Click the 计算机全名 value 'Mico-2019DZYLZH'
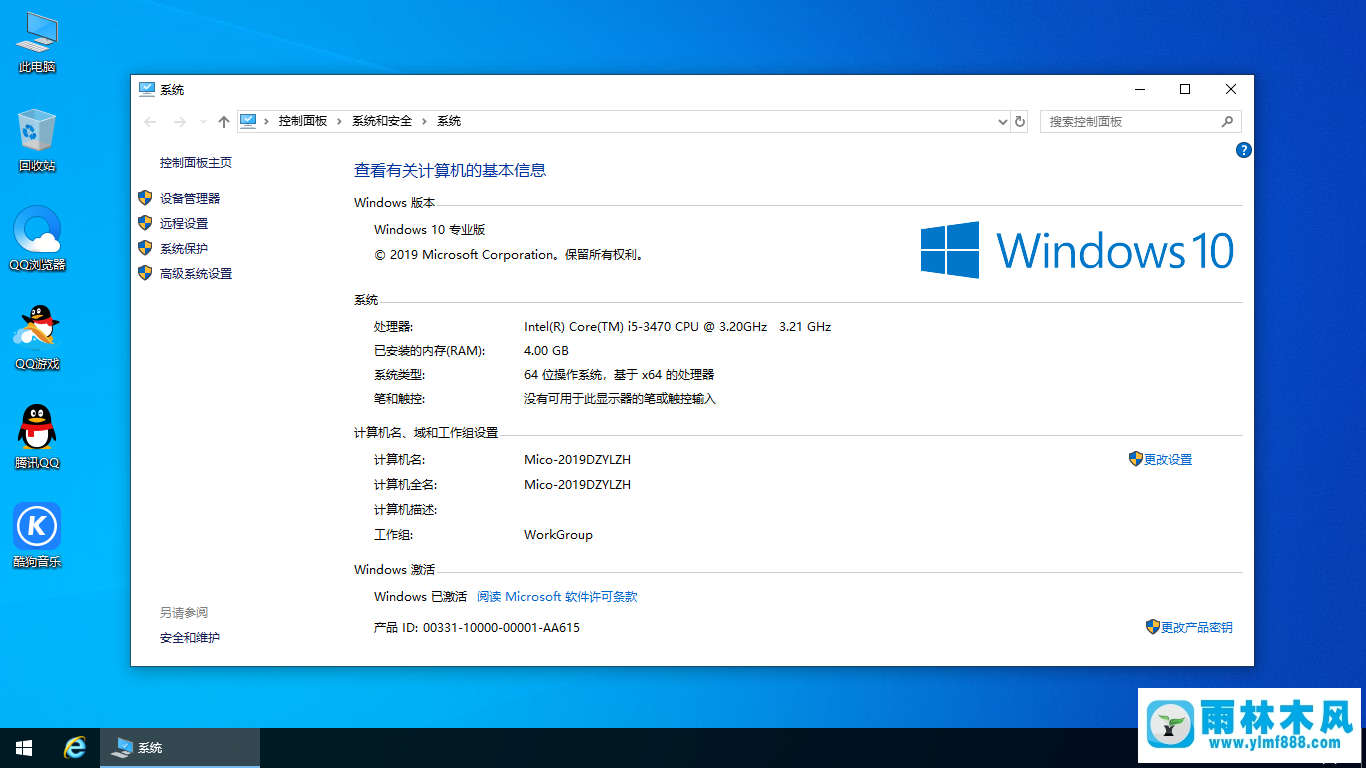 [x=577, y=485]
